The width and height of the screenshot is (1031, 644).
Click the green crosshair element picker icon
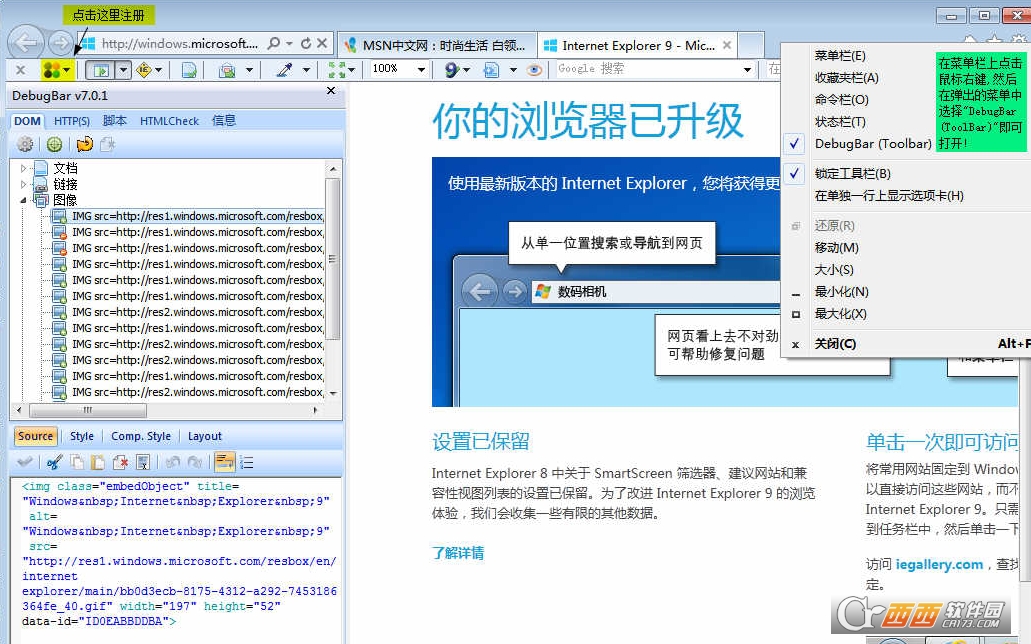(x=54, y=145)
